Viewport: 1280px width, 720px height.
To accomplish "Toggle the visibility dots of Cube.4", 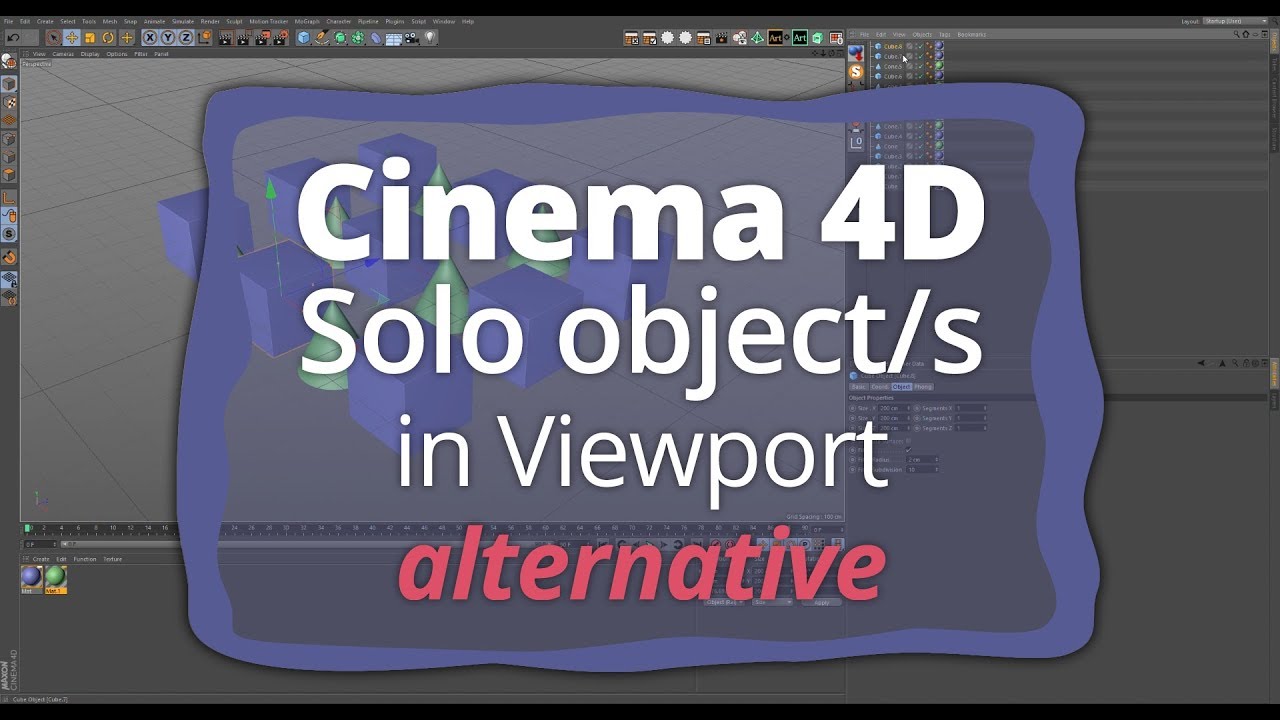I will [x=916, y=136].
